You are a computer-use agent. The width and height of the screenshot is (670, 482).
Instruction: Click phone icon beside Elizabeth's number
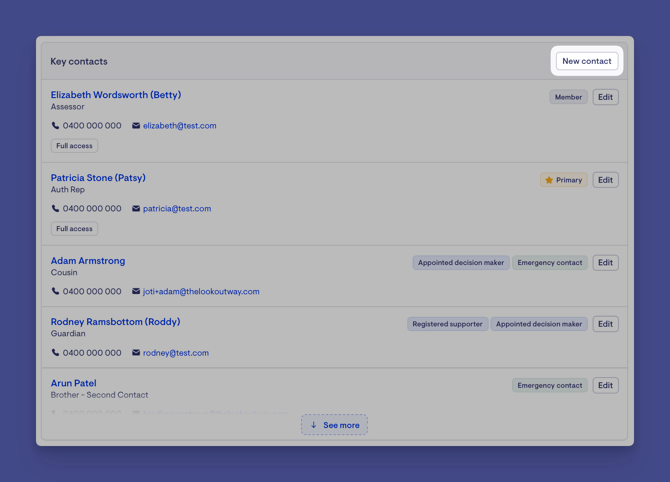(55, 126)
